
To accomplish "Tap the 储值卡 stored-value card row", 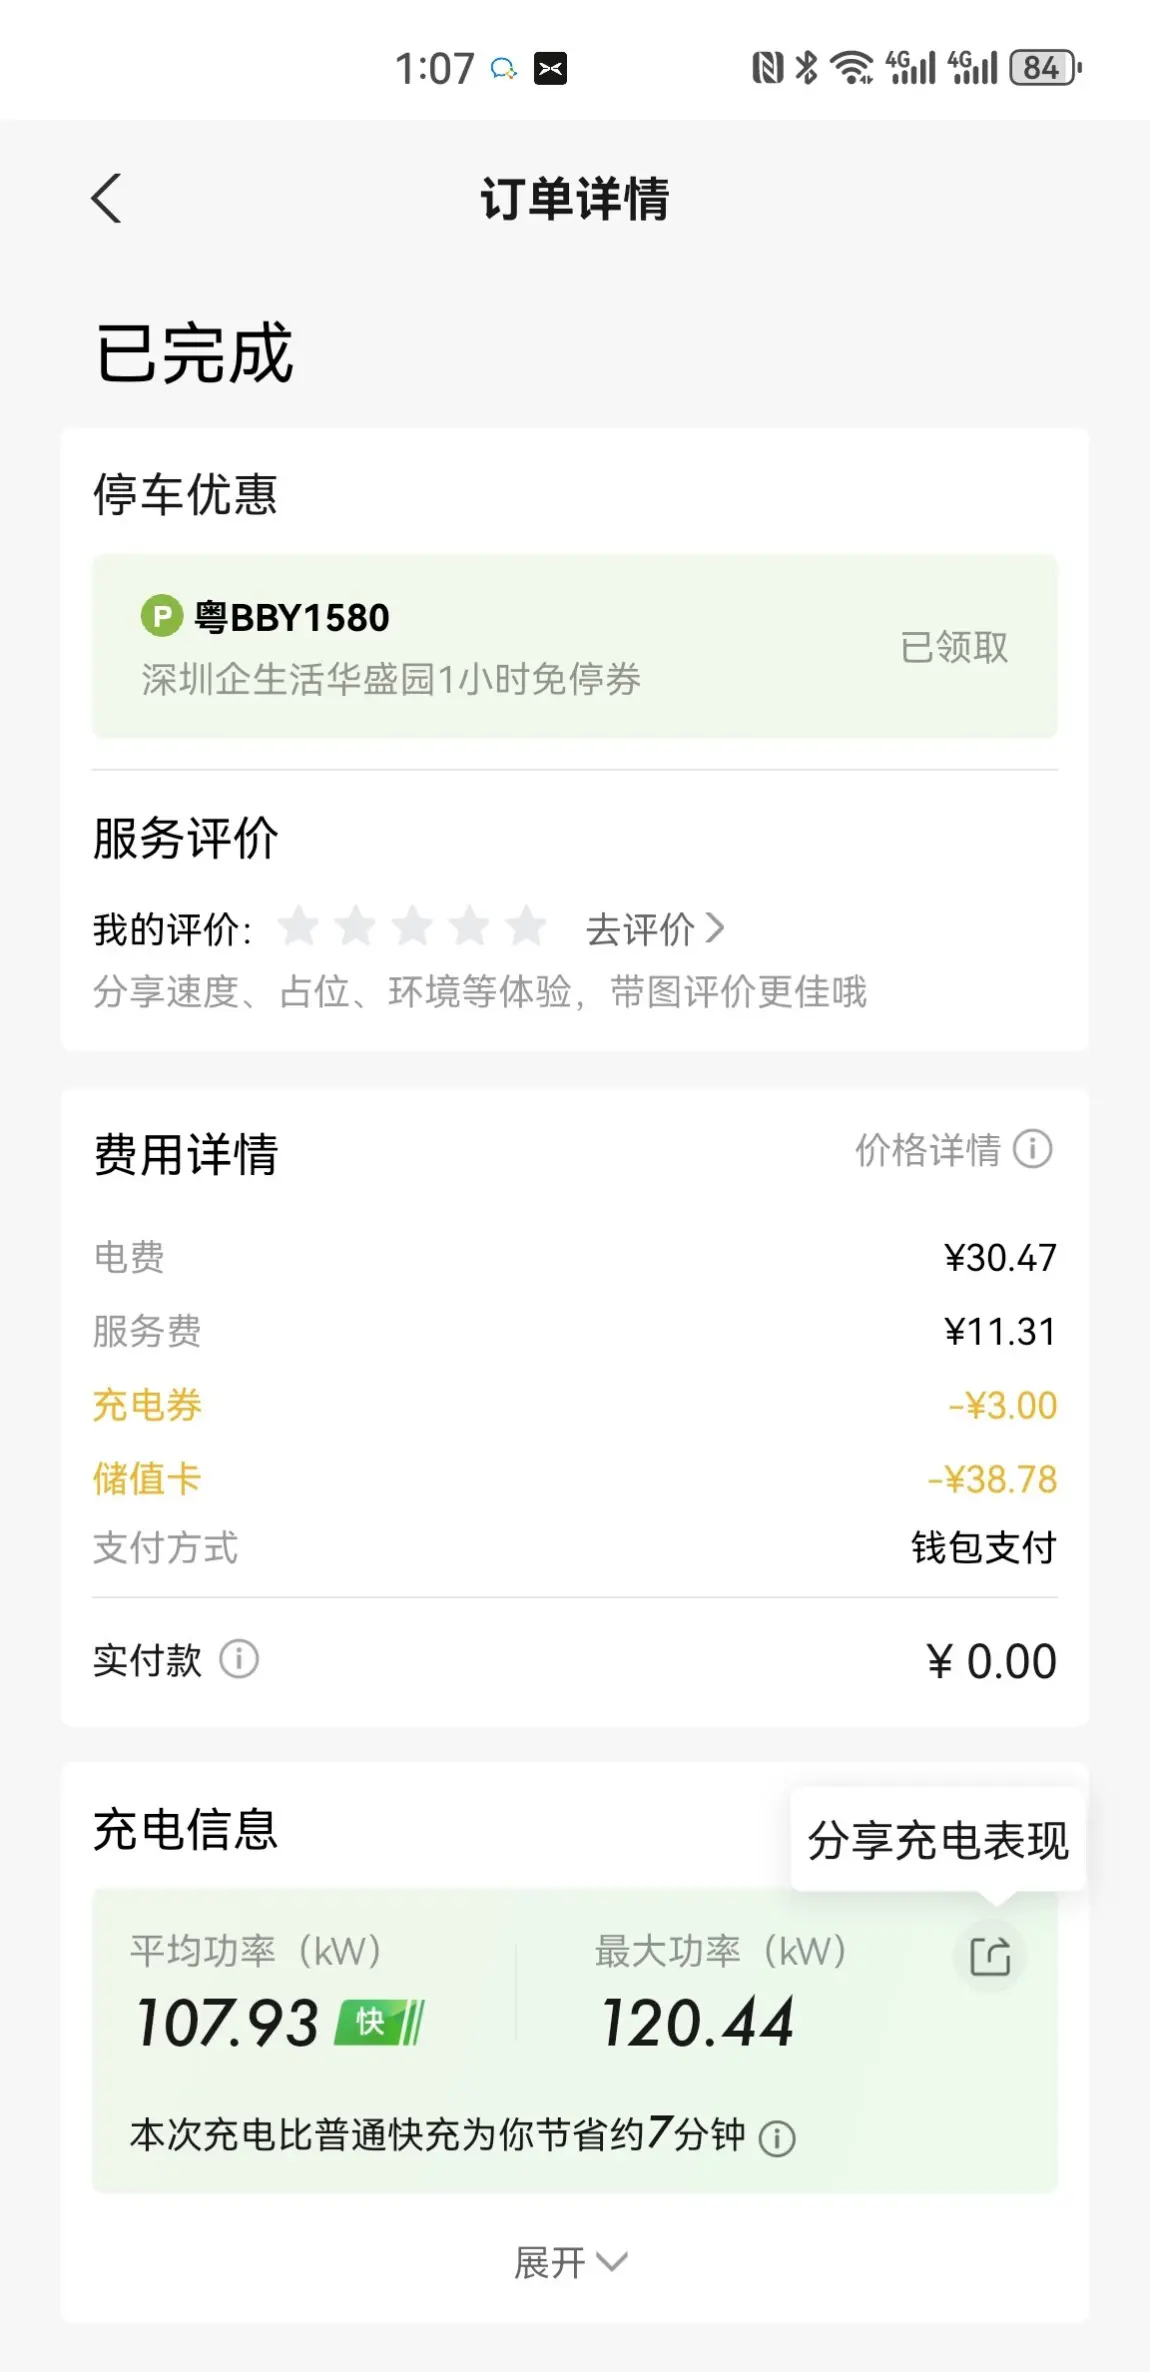I will pos(574,1479).
